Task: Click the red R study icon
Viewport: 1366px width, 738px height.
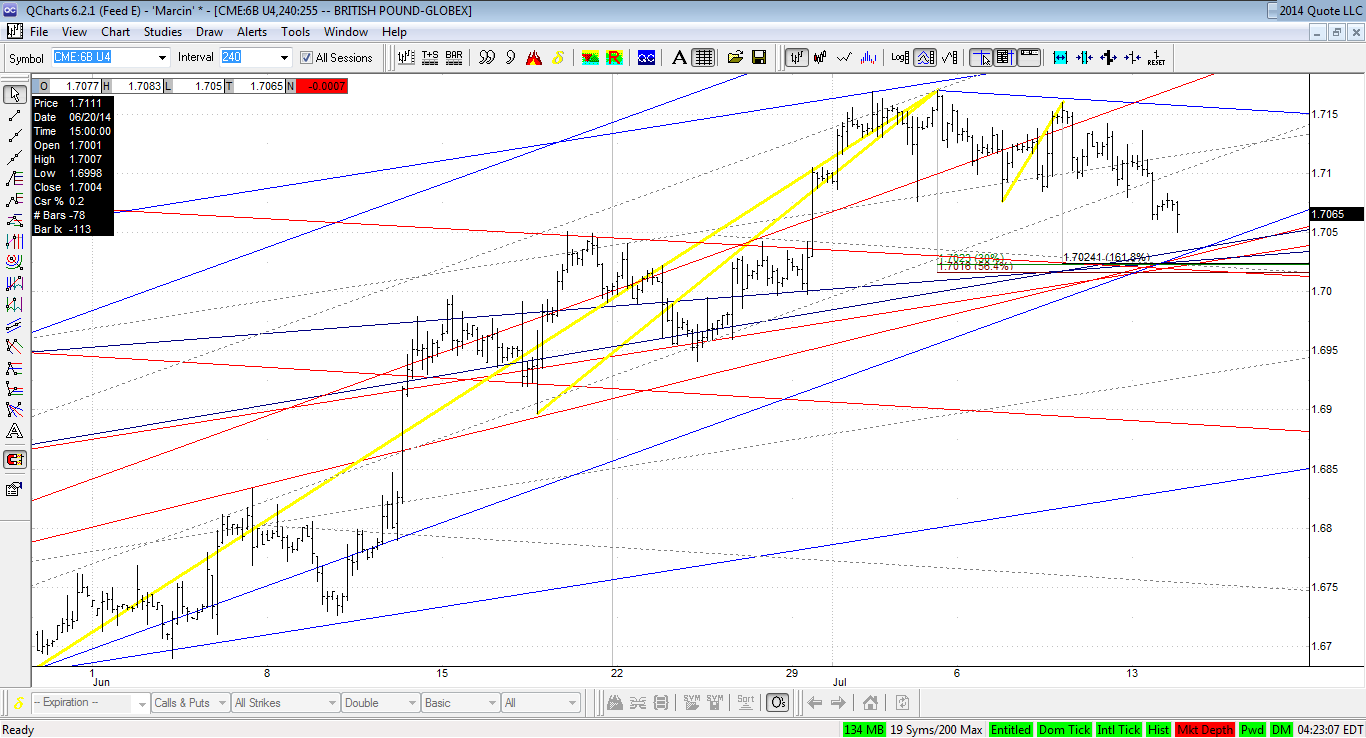Action: [x=614, y=58]
